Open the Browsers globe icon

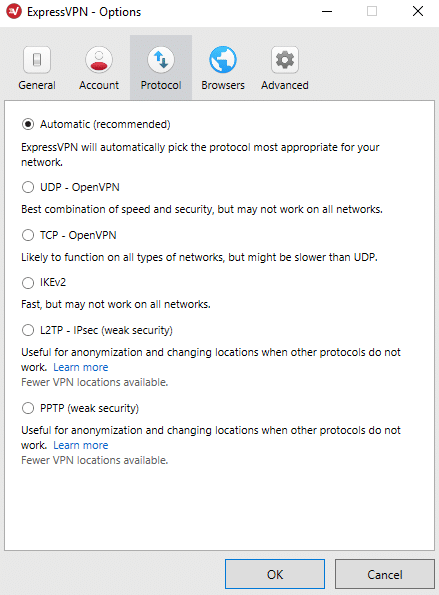click(223, 60)
